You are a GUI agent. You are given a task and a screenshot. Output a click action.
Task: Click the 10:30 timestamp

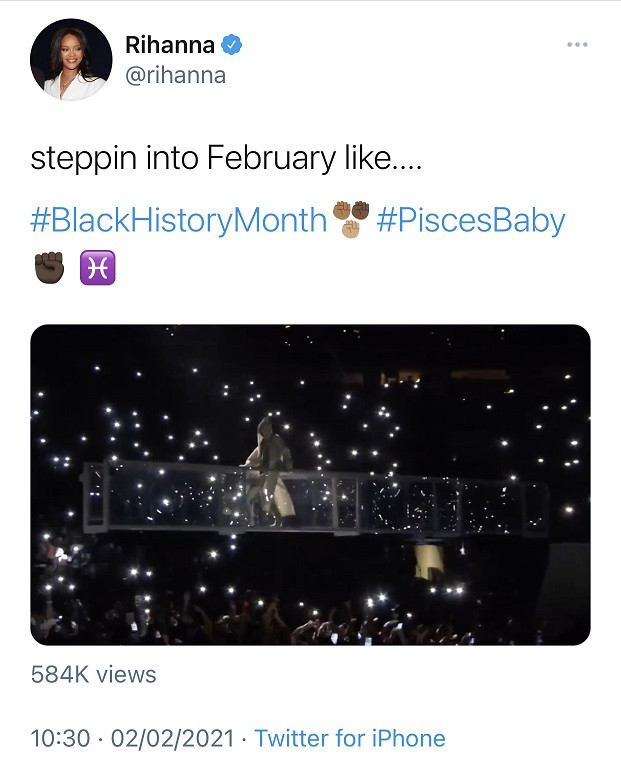[x=56, y=739]
